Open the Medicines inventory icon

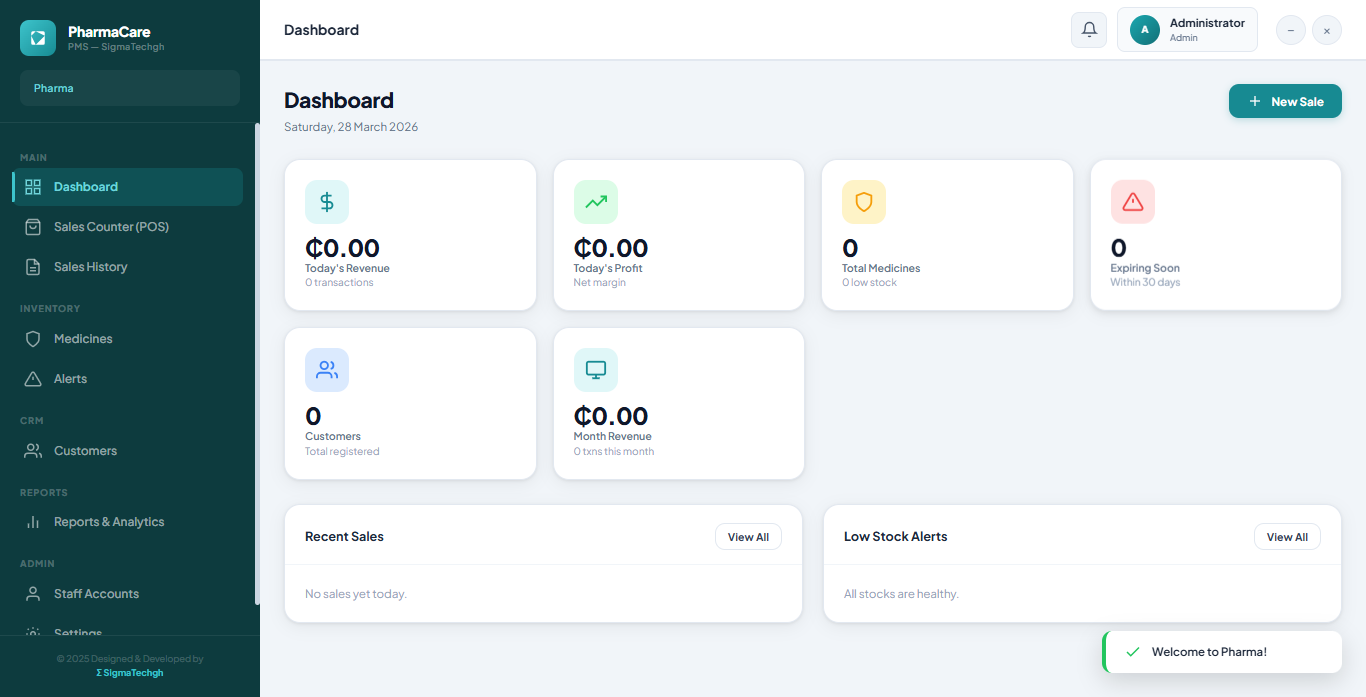click(34, 339)
